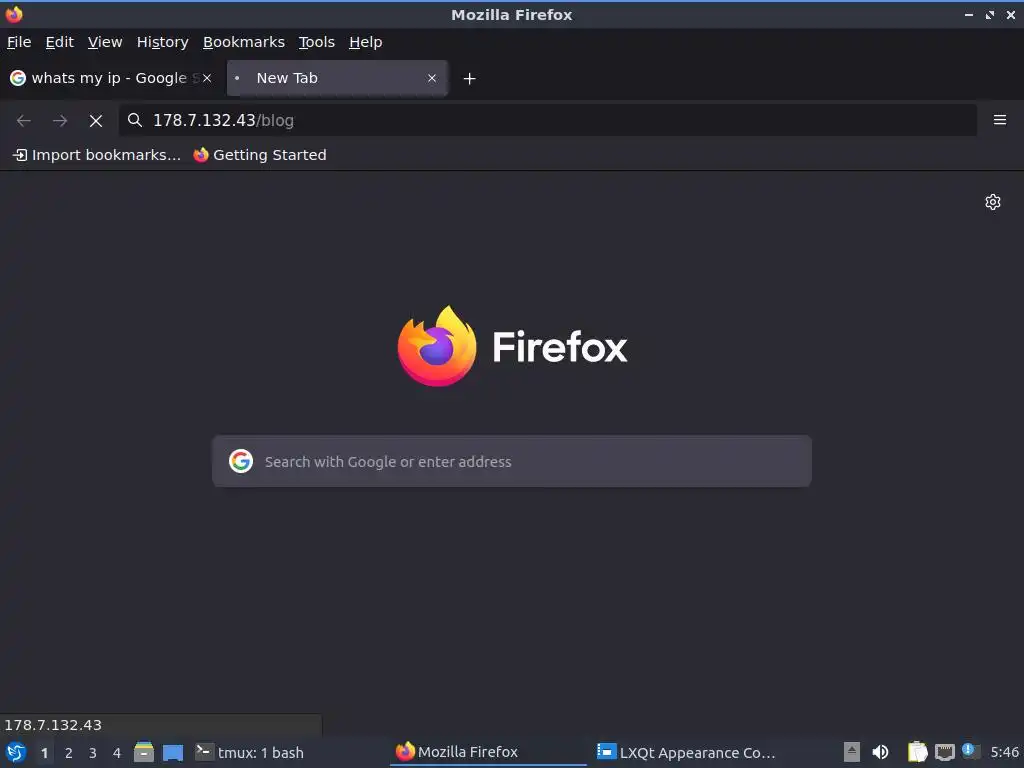This screenshot has height=768, width=1024.
Task: Go forward with the forward arrow
Action: pos(60,120)
